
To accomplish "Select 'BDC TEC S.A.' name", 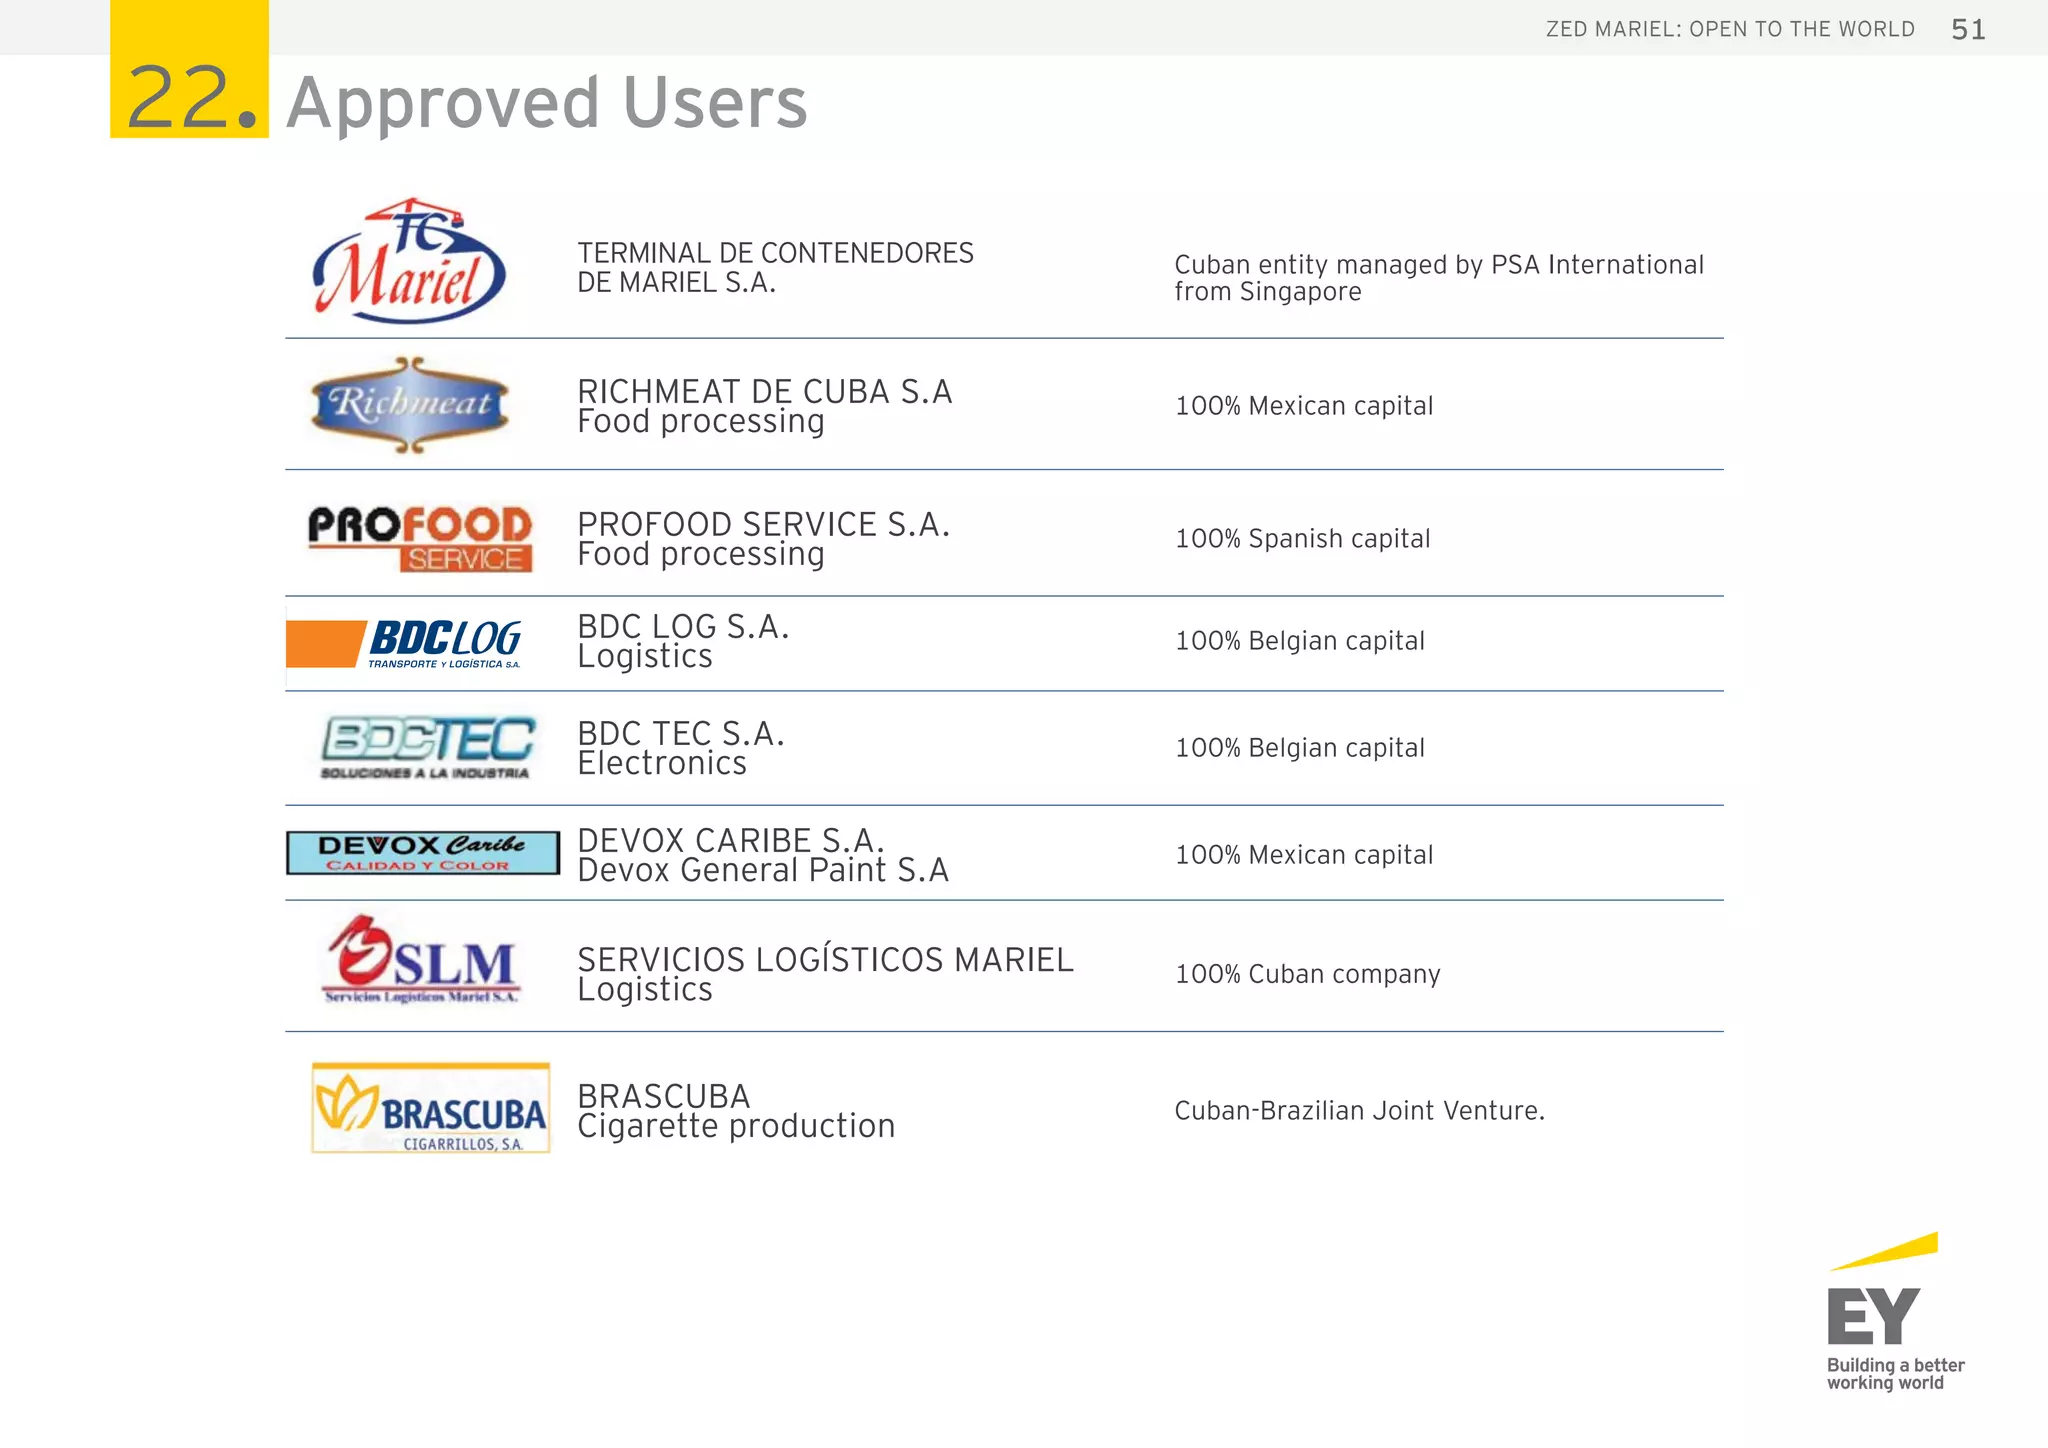I will tap(681, 734).
